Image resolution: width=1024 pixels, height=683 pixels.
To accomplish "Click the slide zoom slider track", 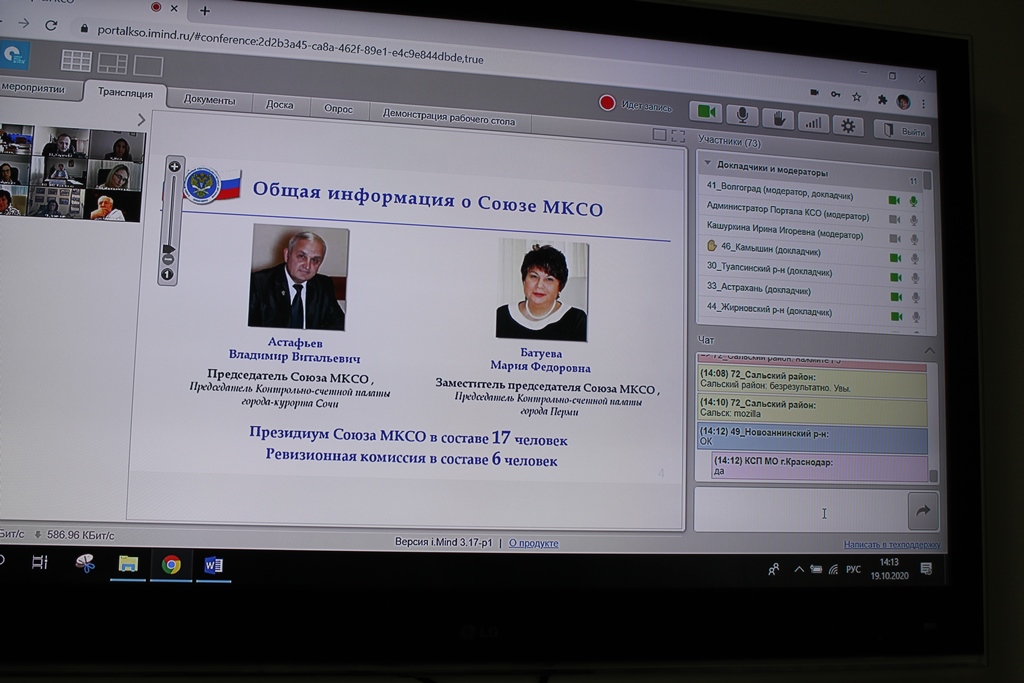I will [x=171, y=210].
